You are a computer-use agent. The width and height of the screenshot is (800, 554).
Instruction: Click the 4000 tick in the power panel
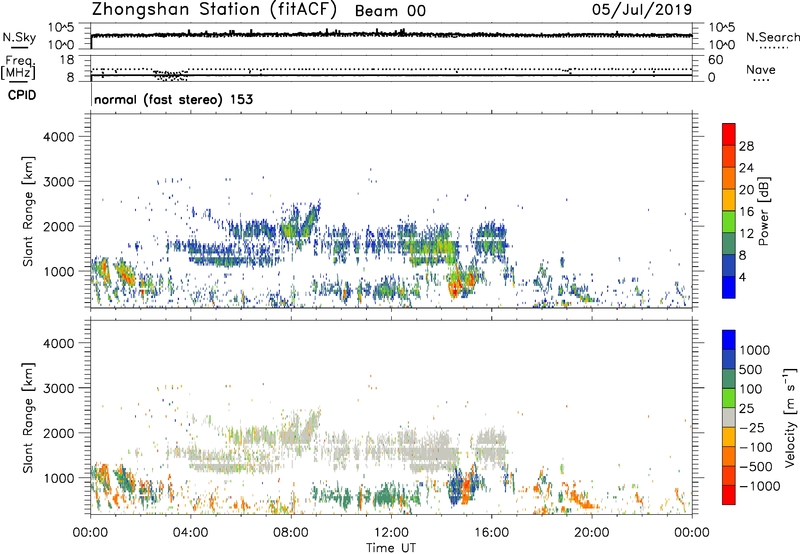(59, 137)
